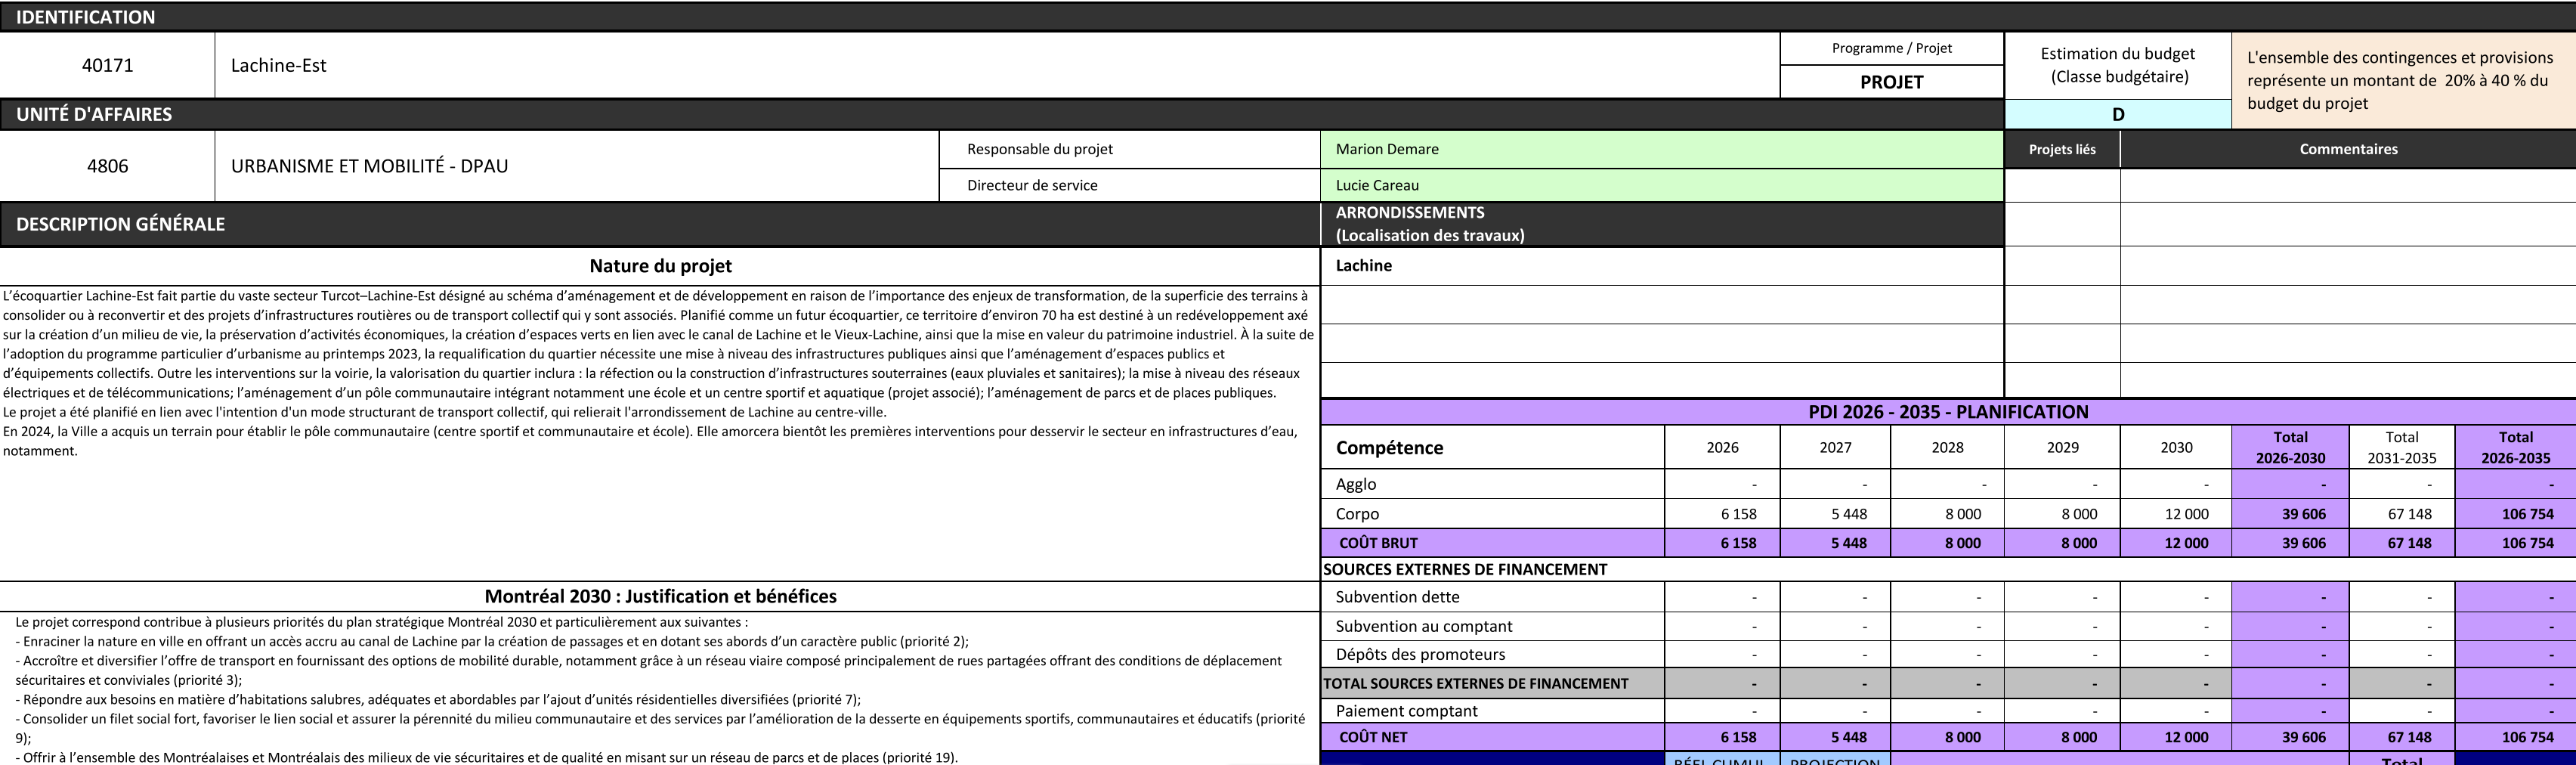This screenshot has height=765, width=2576.
Task: Click the Dépôts des promoteurs row label
Action: point(1420,654)
